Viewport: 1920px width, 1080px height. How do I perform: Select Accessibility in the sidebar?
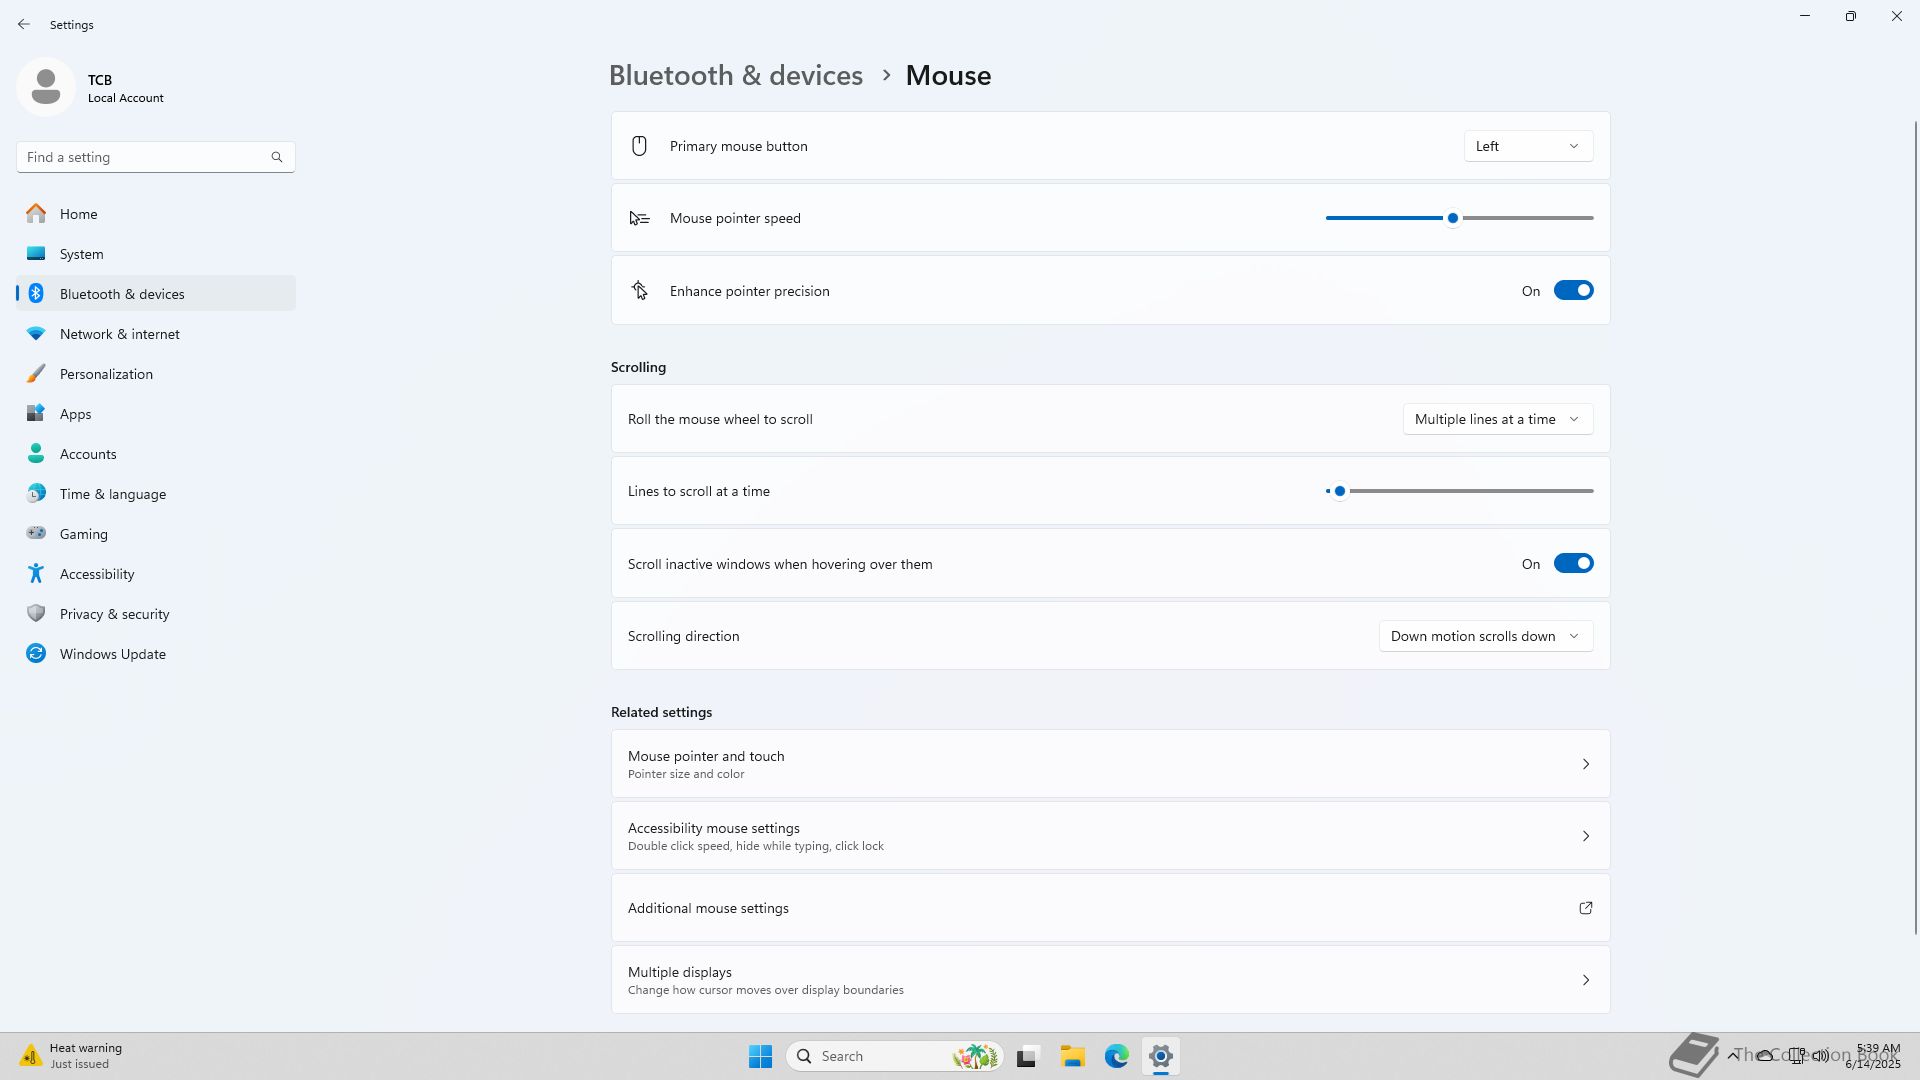tap(97, 574)
